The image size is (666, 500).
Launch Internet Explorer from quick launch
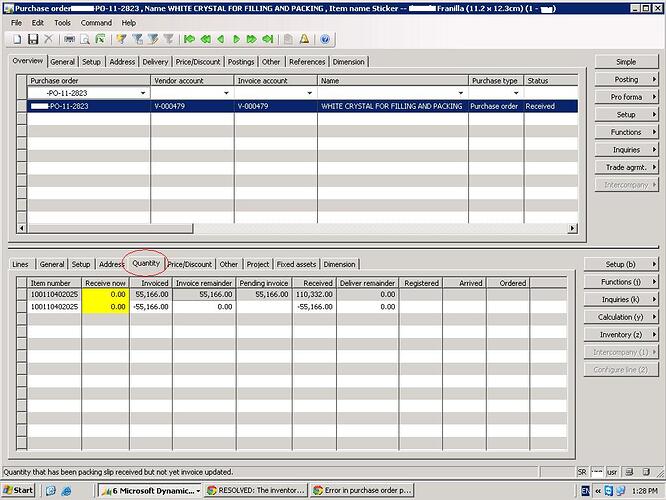click(66, 491)
